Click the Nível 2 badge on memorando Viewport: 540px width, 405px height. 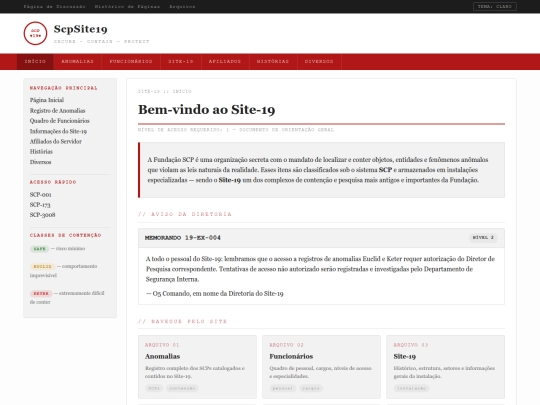tap(483, 238)
